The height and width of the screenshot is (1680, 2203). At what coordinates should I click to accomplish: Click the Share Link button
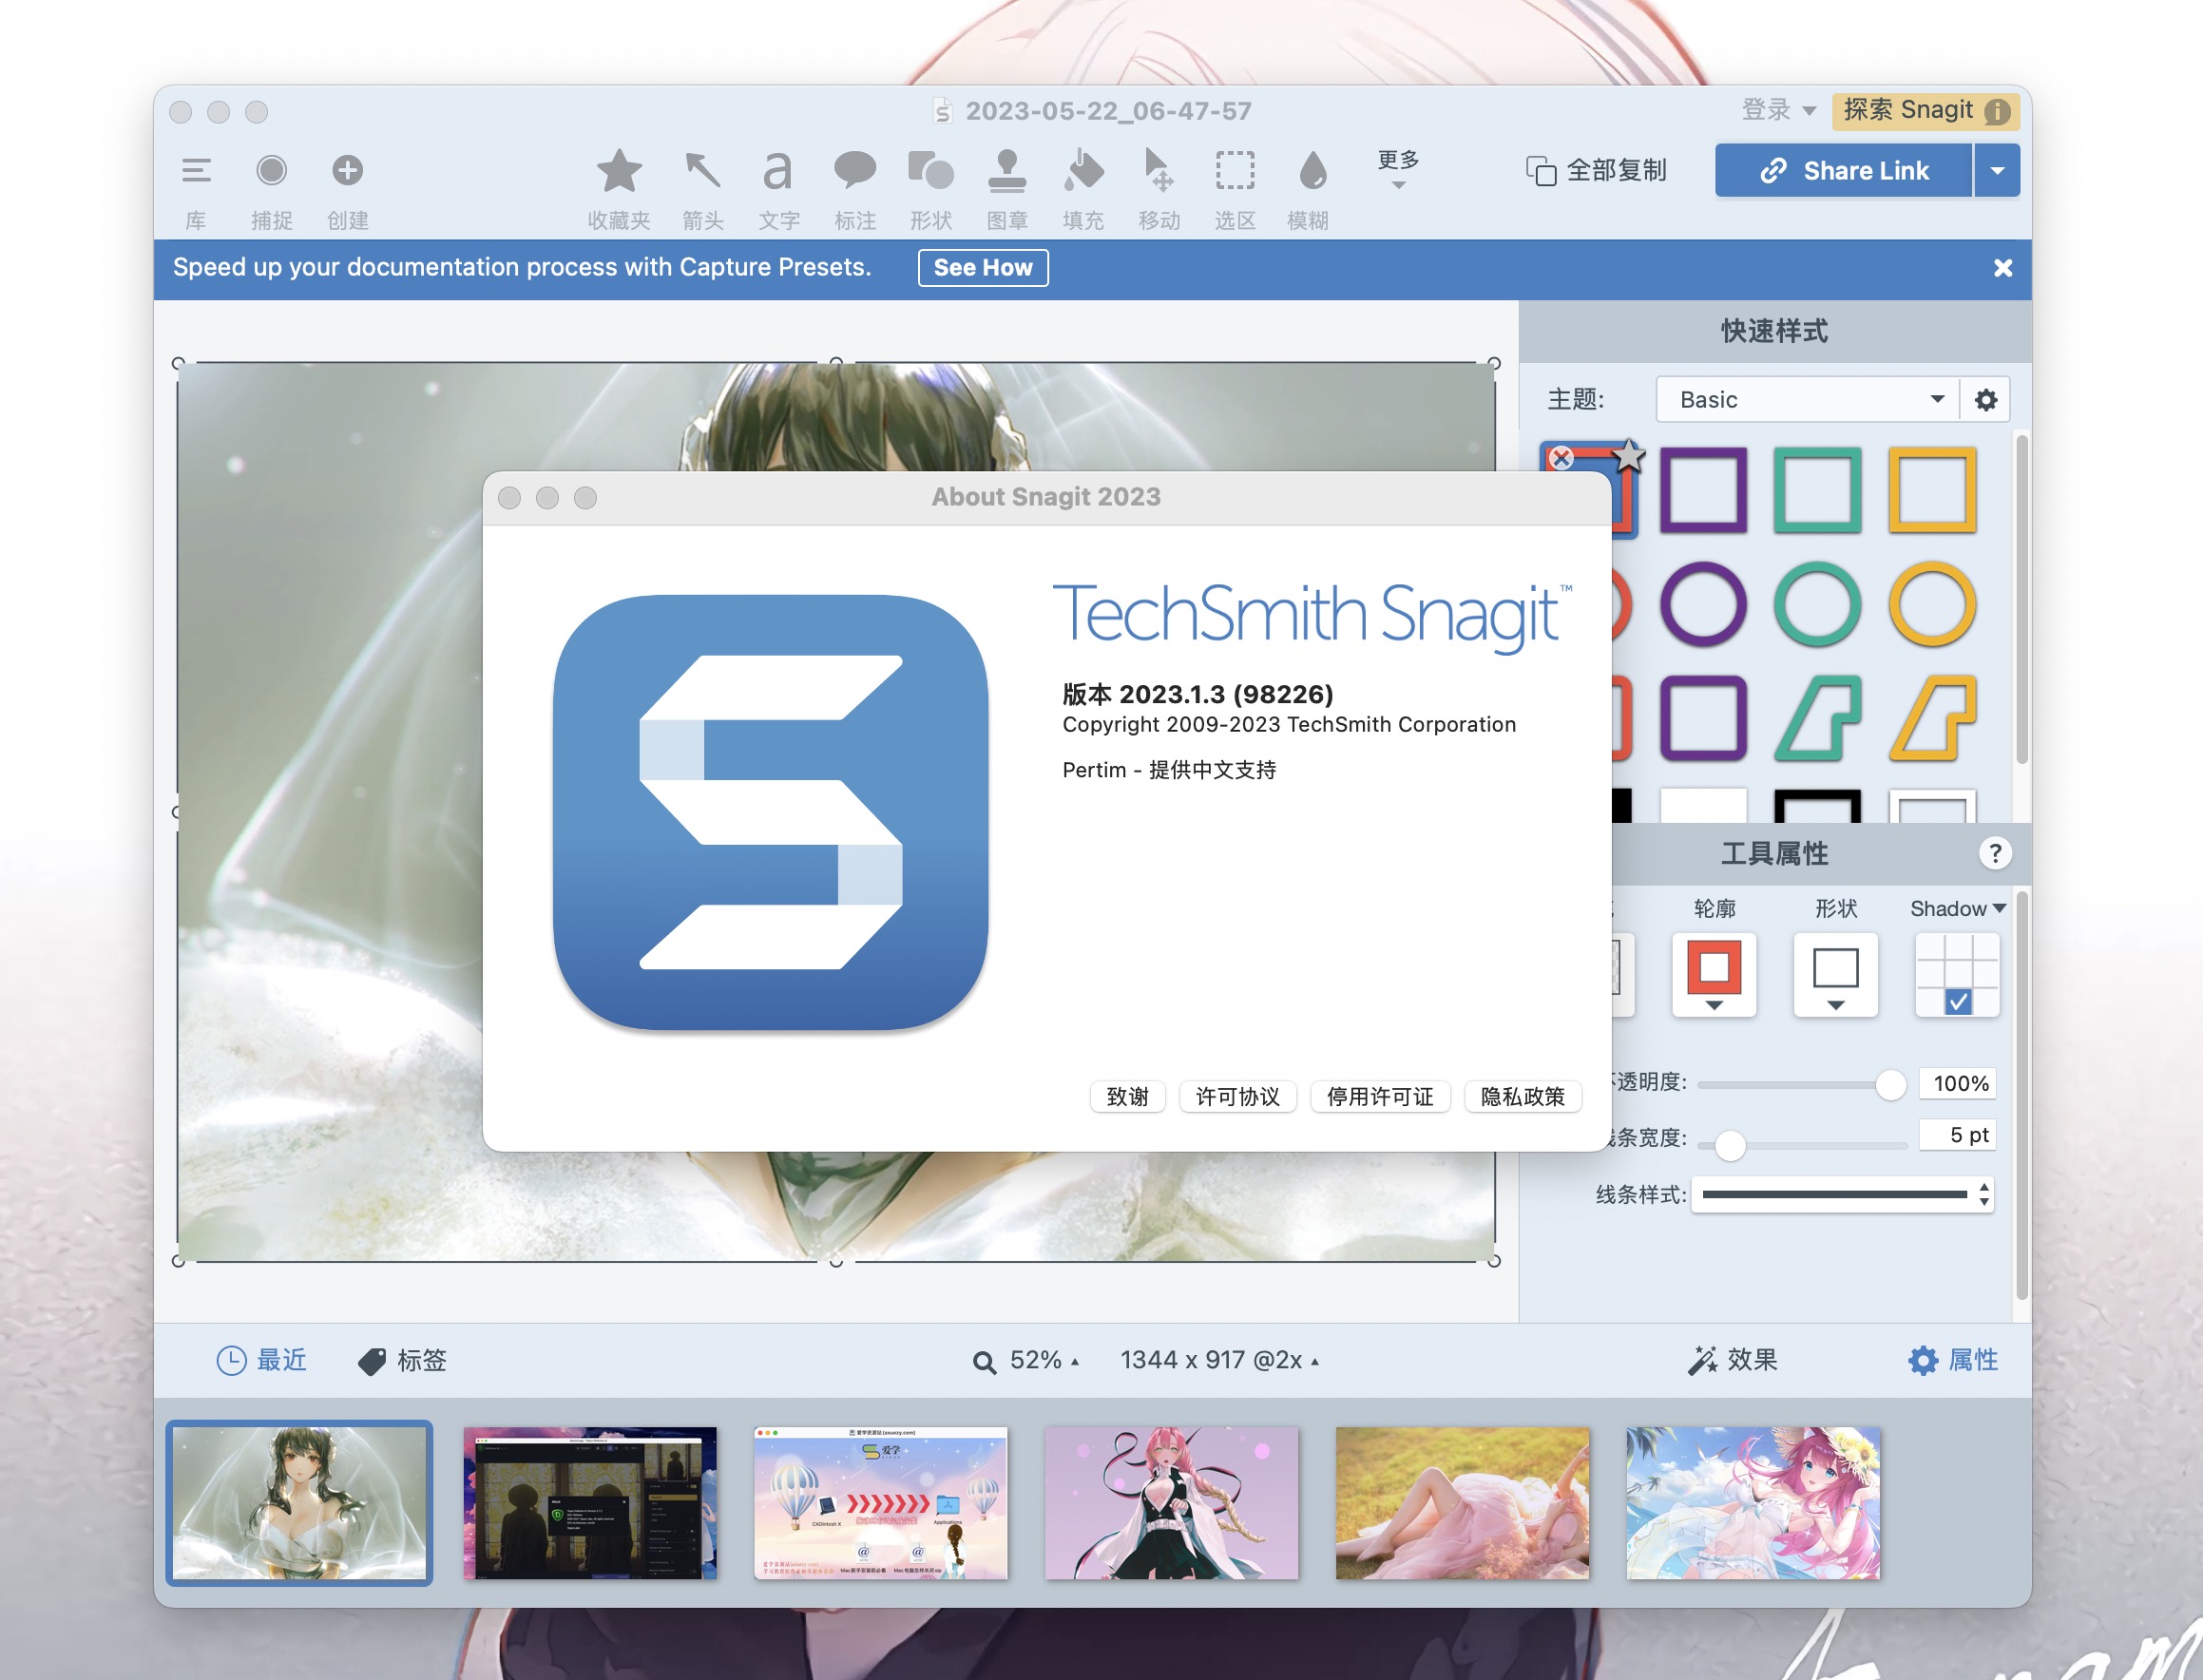tap(1843, 171)
